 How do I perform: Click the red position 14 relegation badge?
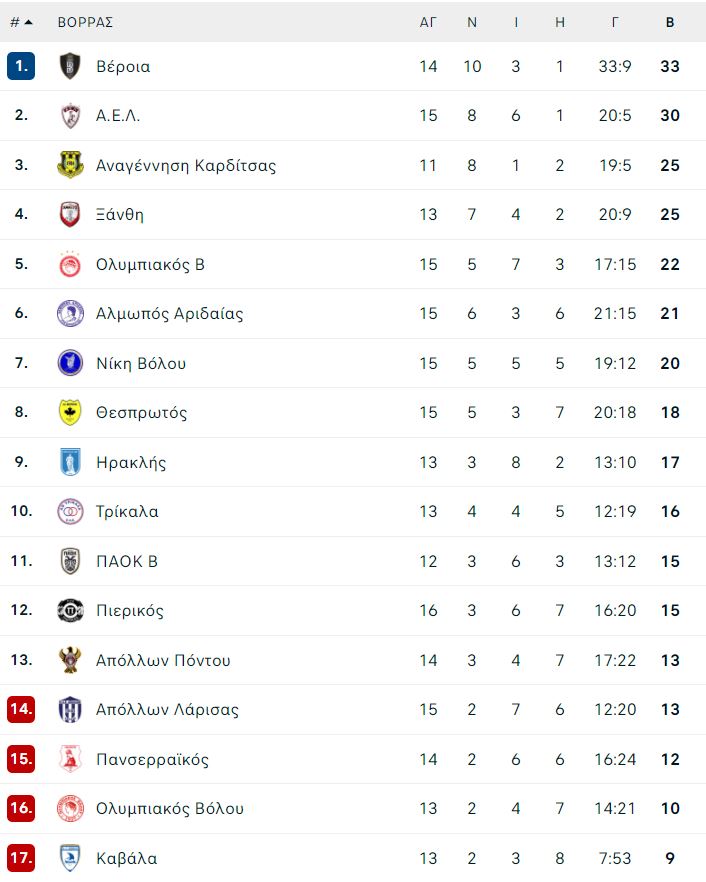tap(21, 709)
